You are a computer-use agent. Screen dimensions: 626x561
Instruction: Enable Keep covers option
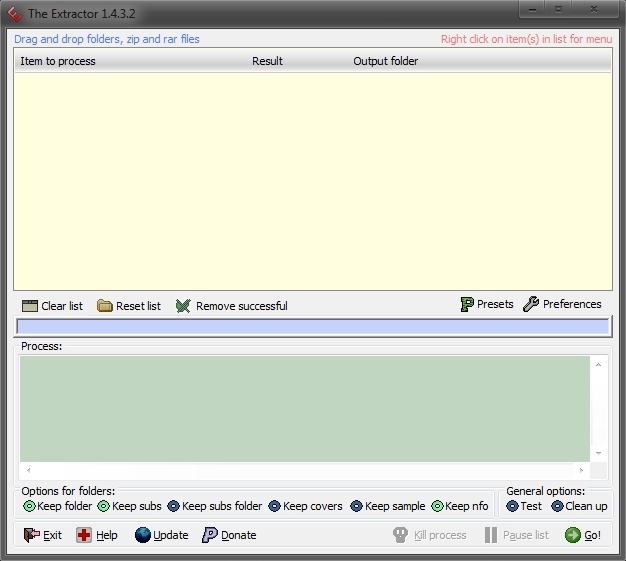(305, 506)
